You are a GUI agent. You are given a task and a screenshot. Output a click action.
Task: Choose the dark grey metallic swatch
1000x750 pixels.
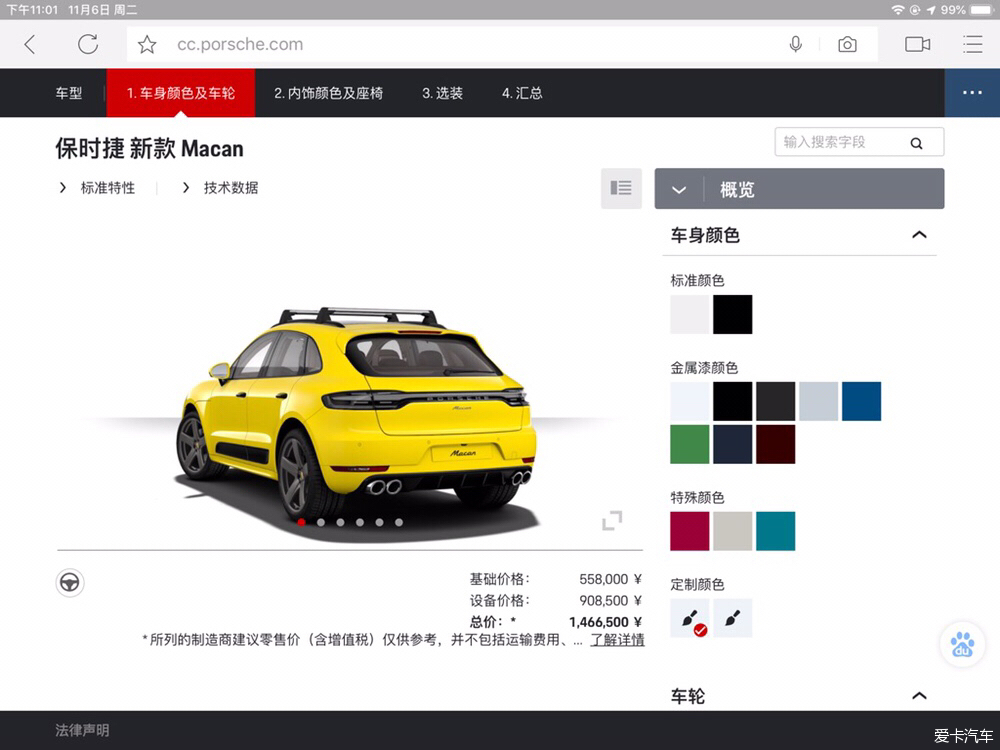point(776,401)
